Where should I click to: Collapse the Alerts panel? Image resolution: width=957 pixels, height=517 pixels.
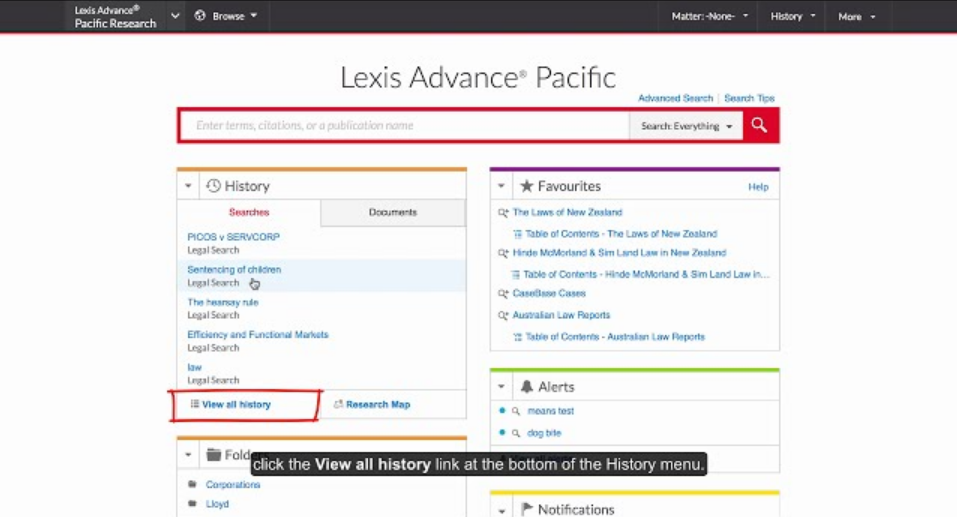pos(501,386)
